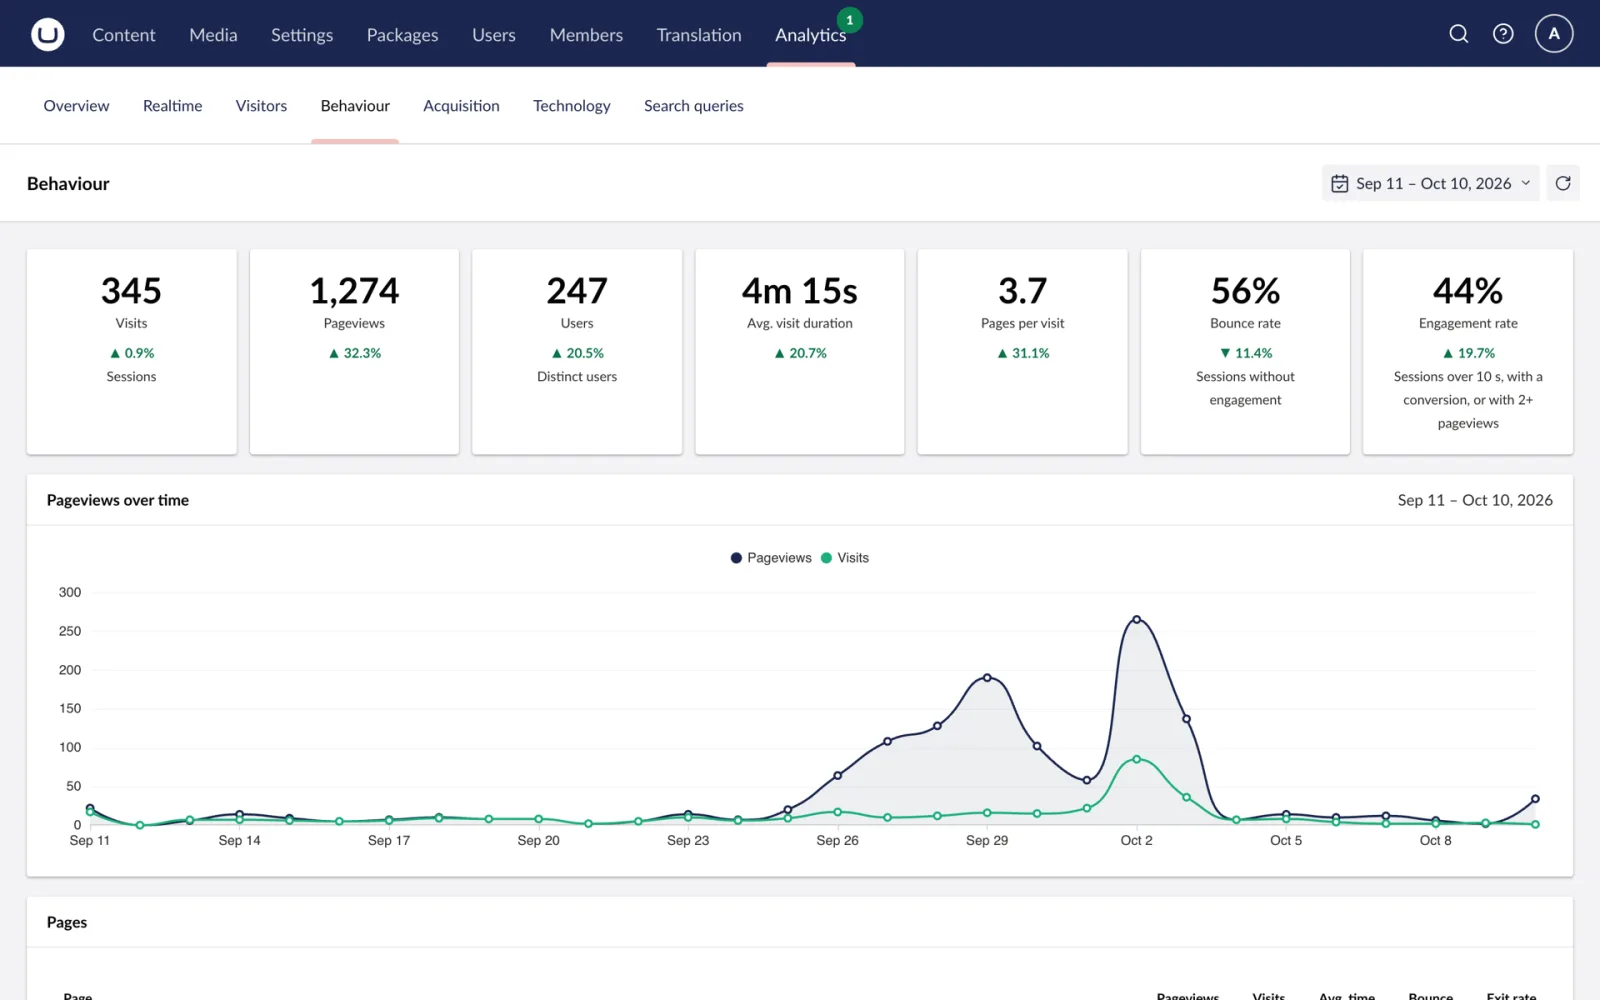
Task: Click the 56% Bounce rate card
Action: point(1245,352)
